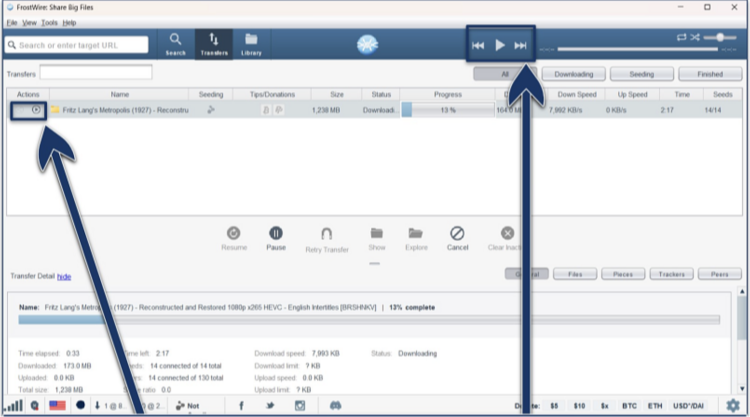Screen dimensions: 750x417
Task: Sort transfers by Down Speed column
Action: point(577,94)
